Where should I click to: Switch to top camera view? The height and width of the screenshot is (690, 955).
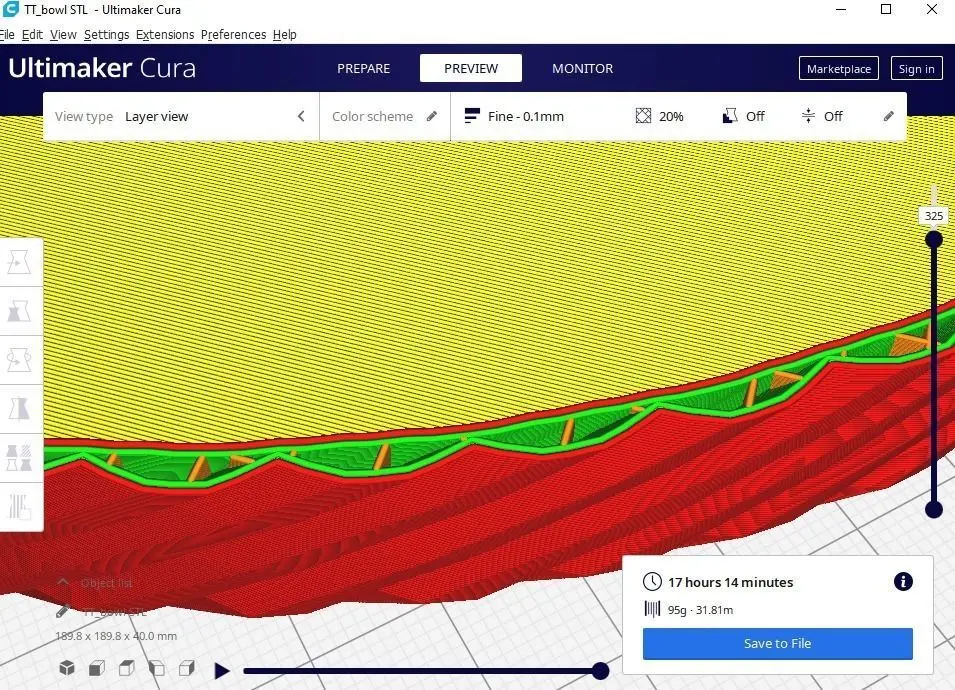pos(127,668)
